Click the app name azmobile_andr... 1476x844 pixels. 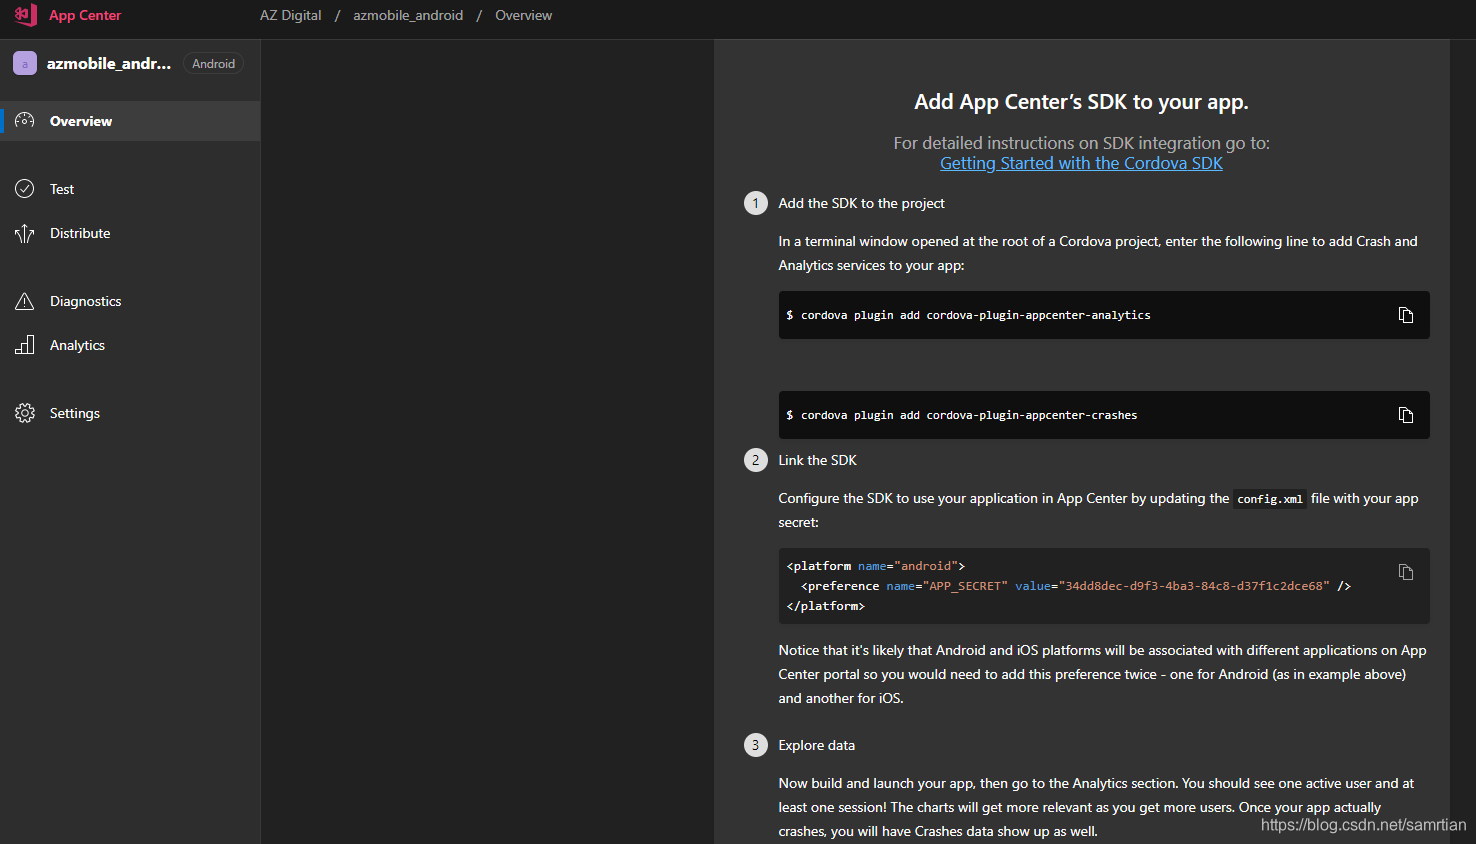pos(110,62)
